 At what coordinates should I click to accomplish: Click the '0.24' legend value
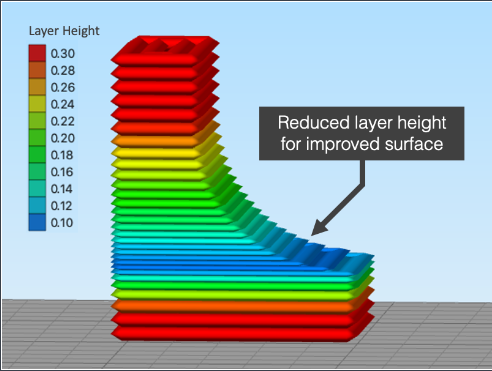point(62,104)
